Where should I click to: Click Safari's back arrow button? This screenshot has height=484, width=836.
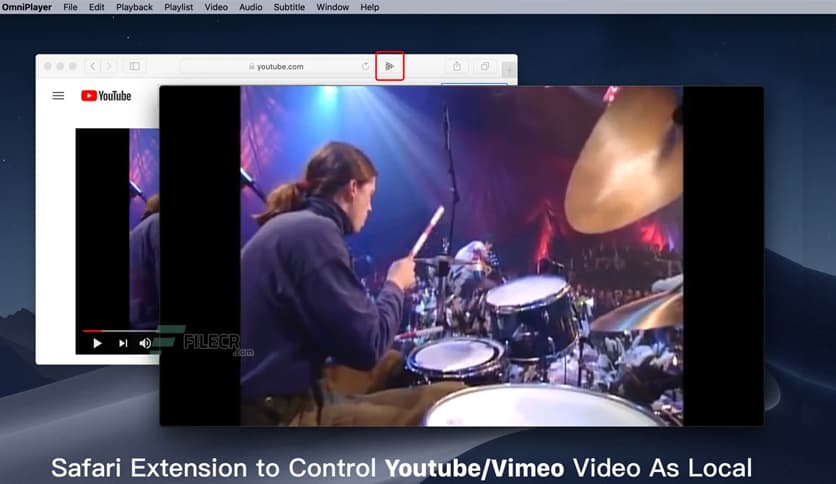pyautogui.click(x=93, y=66)
